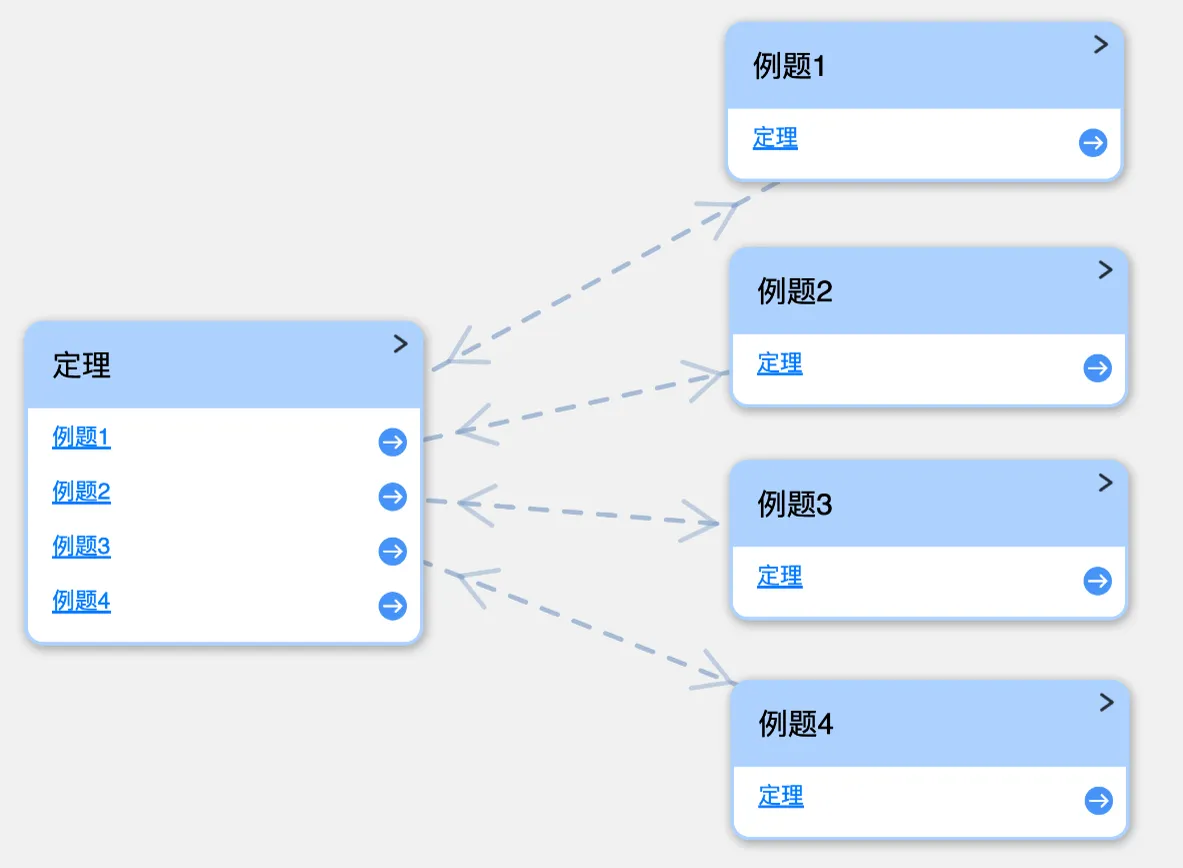Open the 例题4 link in 定理 card
This screenshot has height=868, width=1183.
[x=81, y=601]
